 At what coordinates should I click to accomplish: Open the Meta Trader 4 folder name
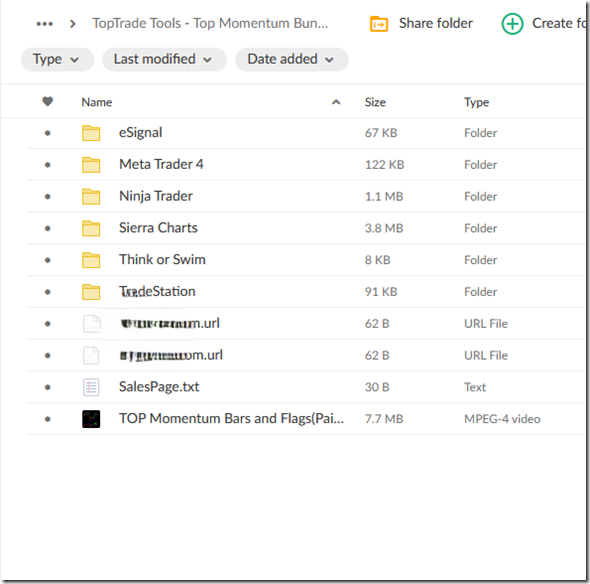coord(161,164)
